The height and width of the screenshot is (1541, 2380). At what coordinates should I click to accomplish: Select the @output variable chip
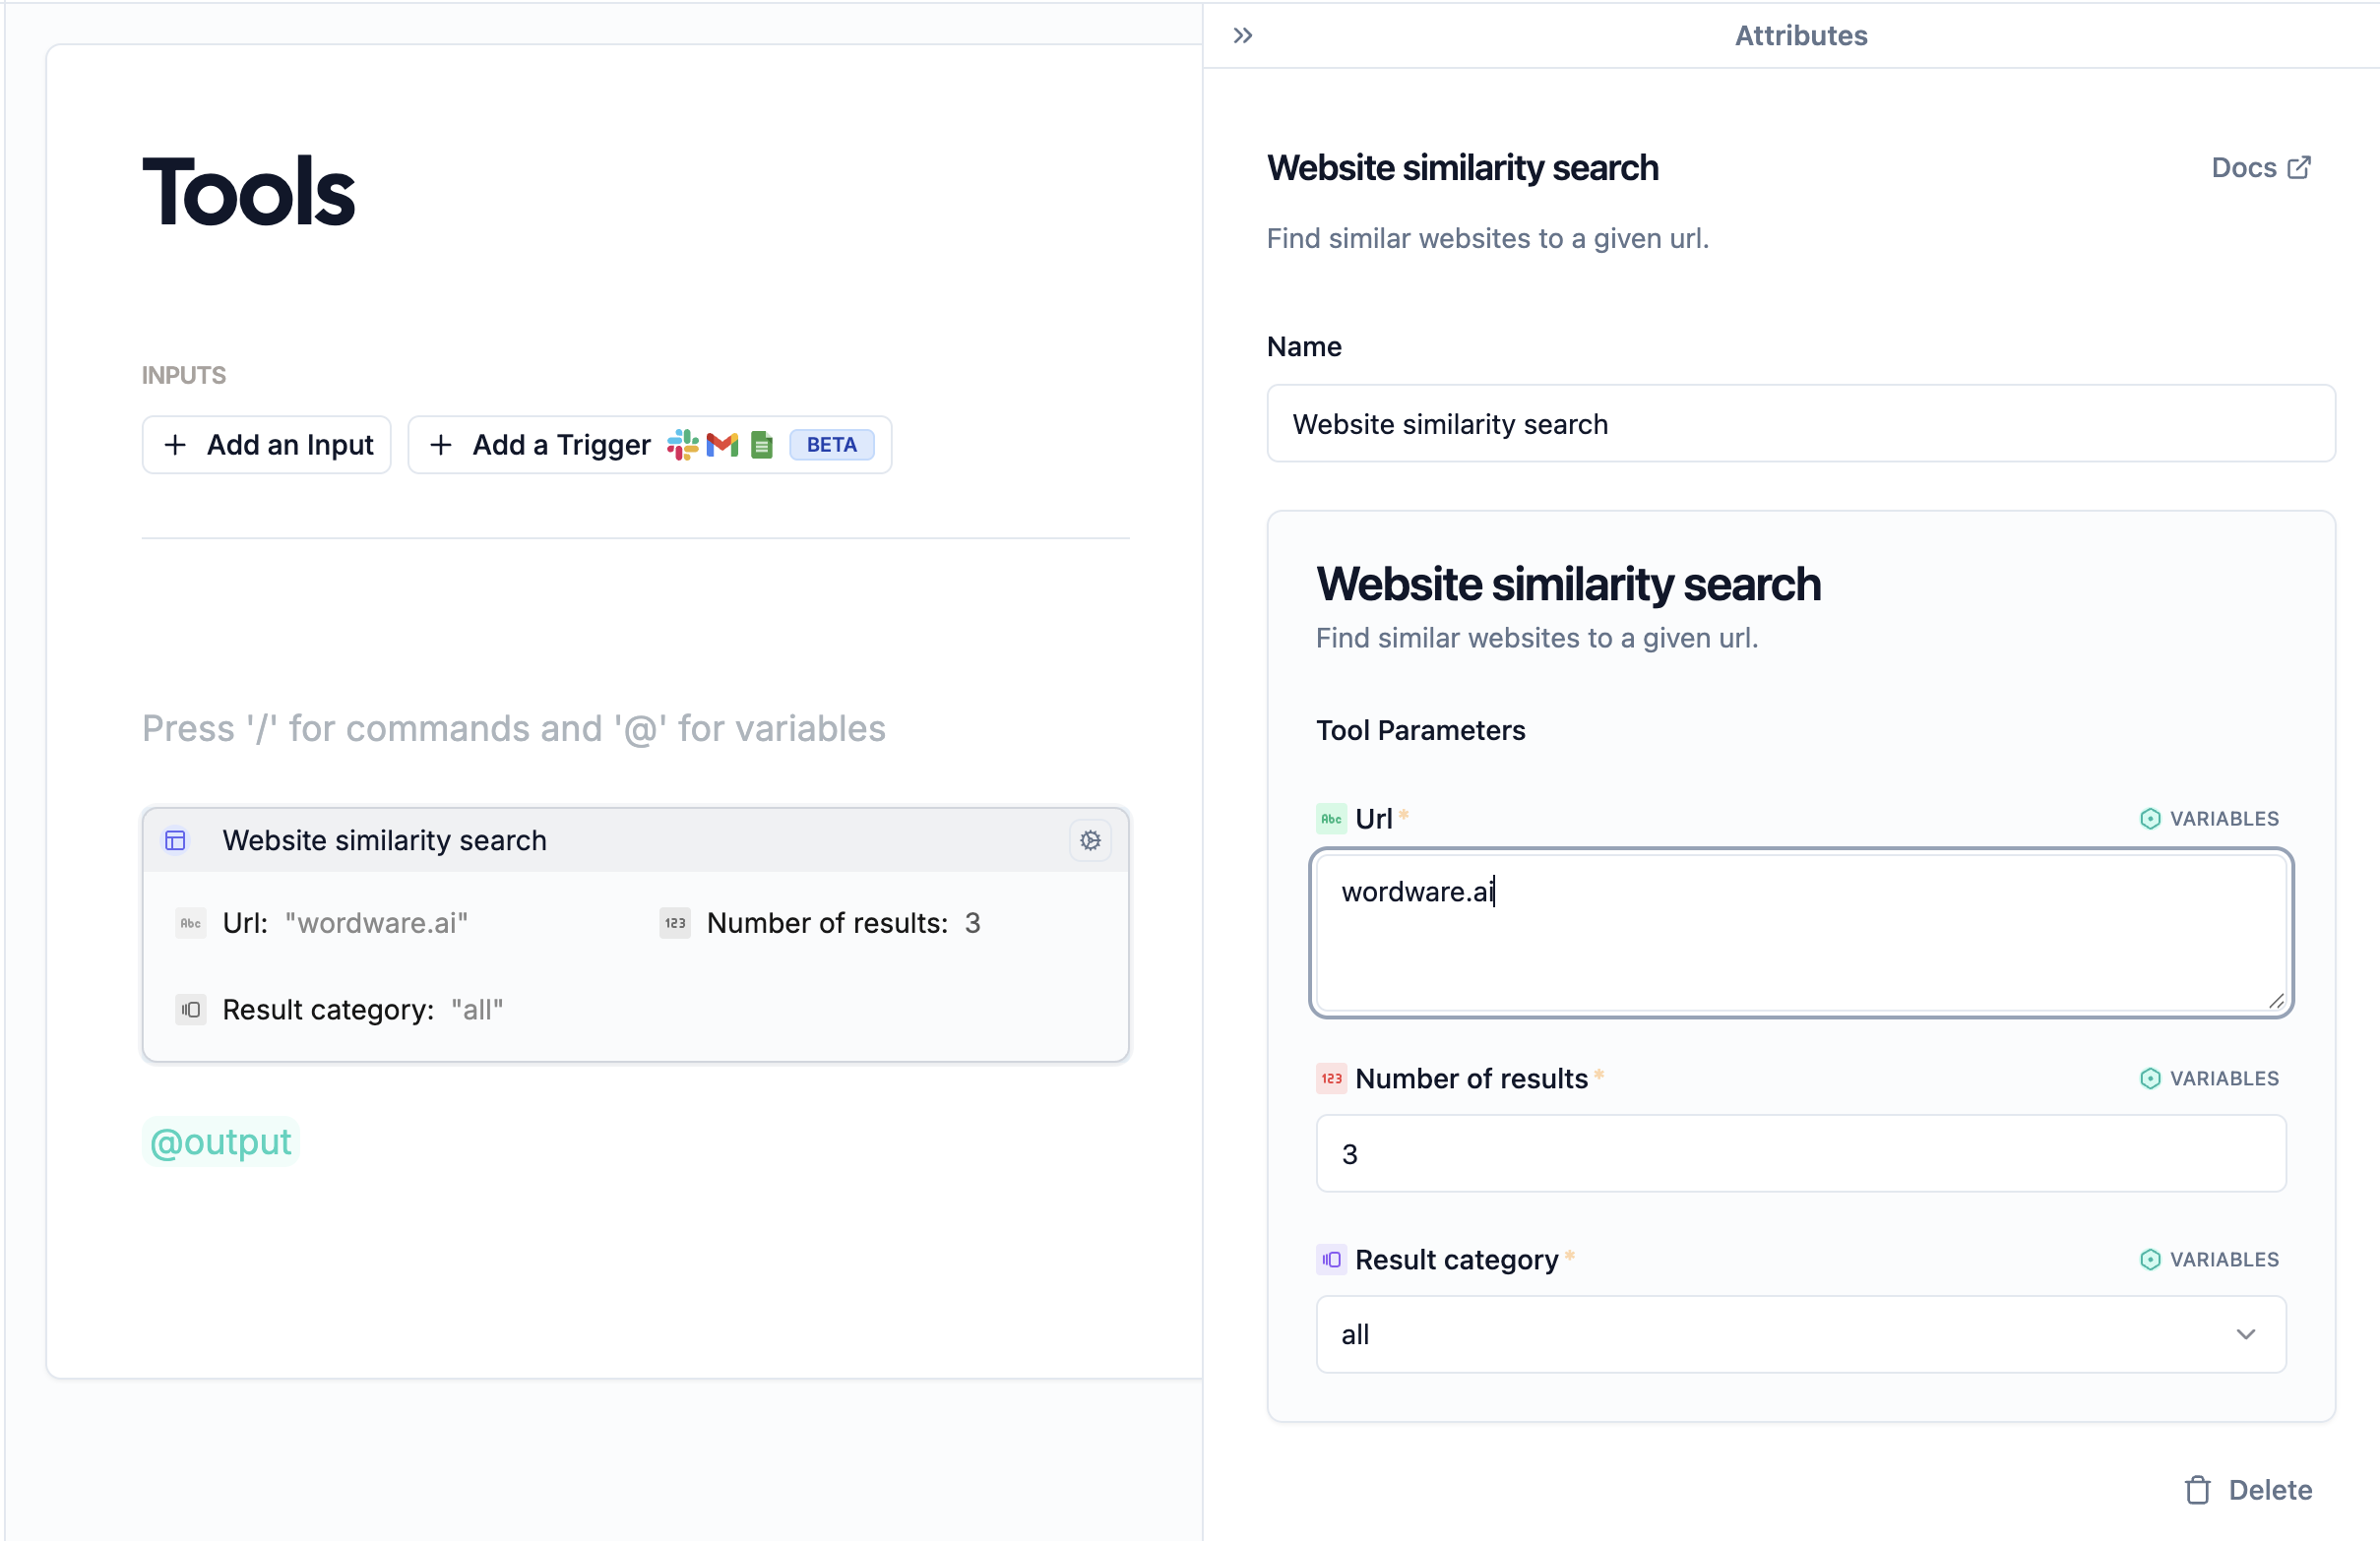tap(220, 1140)
